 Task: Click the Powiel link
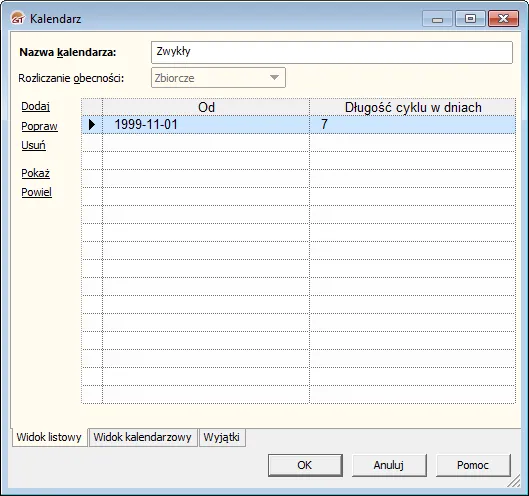36,192
